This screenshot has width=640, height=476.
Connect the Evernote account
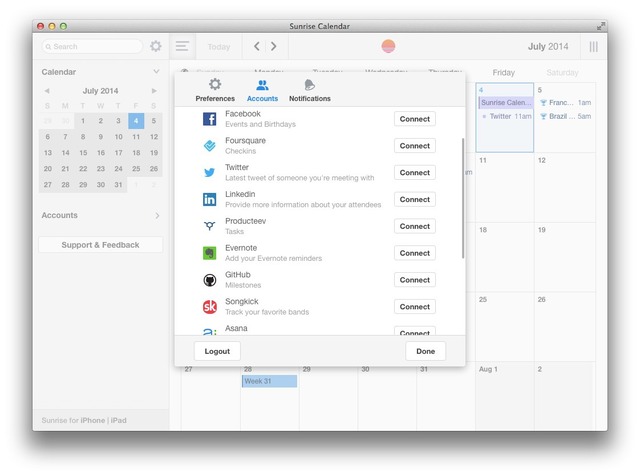pos(415,253)
